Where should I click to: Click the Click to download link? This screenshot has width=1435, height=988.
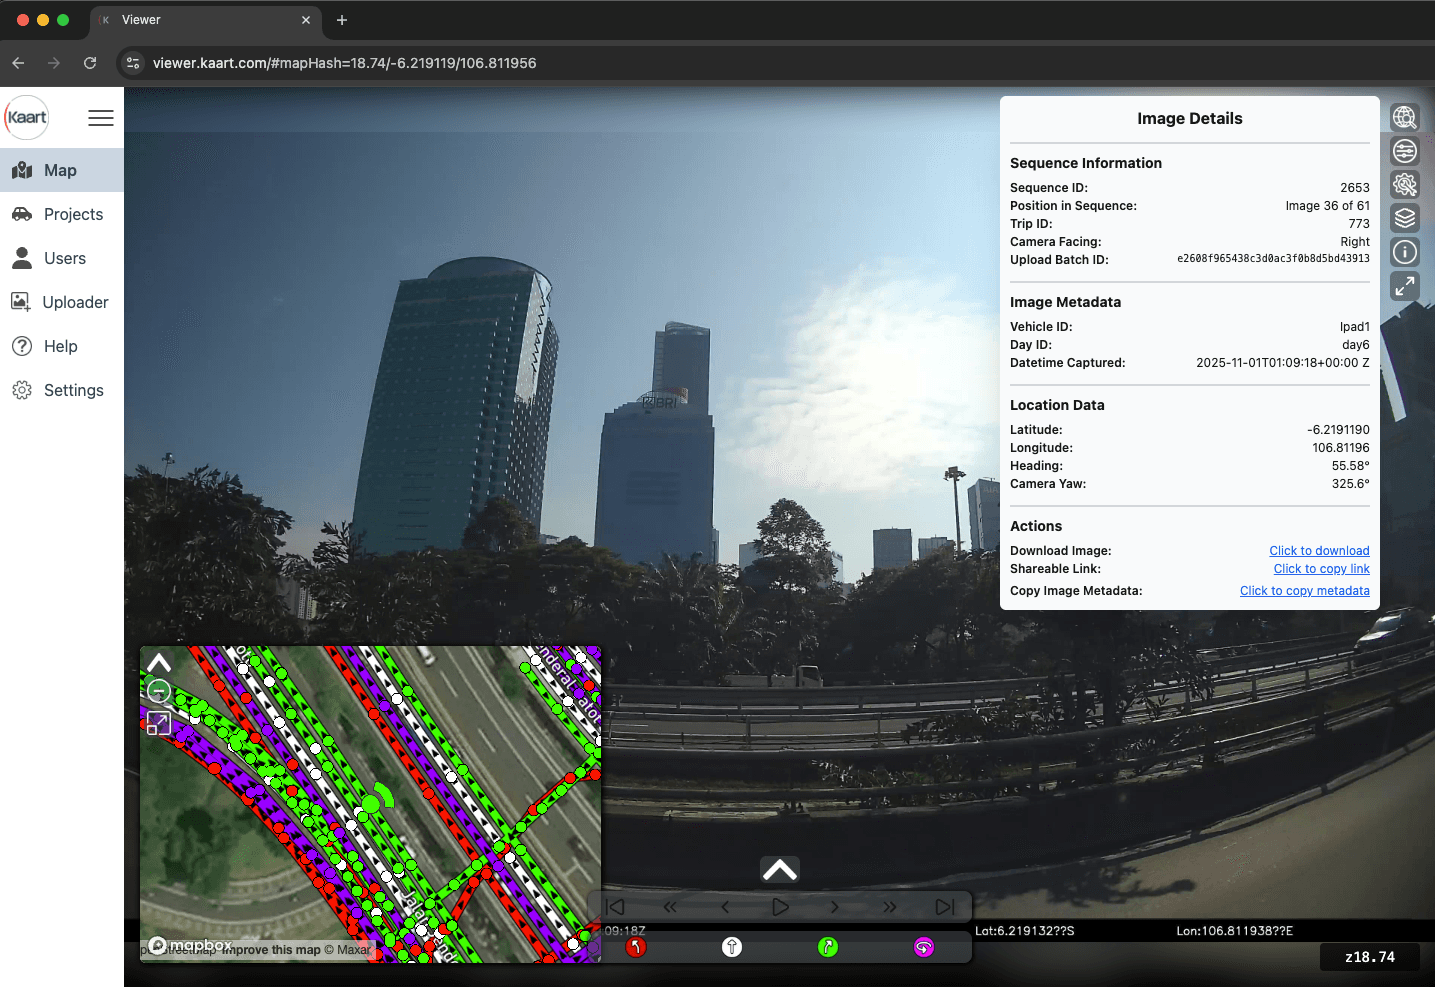tap(1318, 550)
